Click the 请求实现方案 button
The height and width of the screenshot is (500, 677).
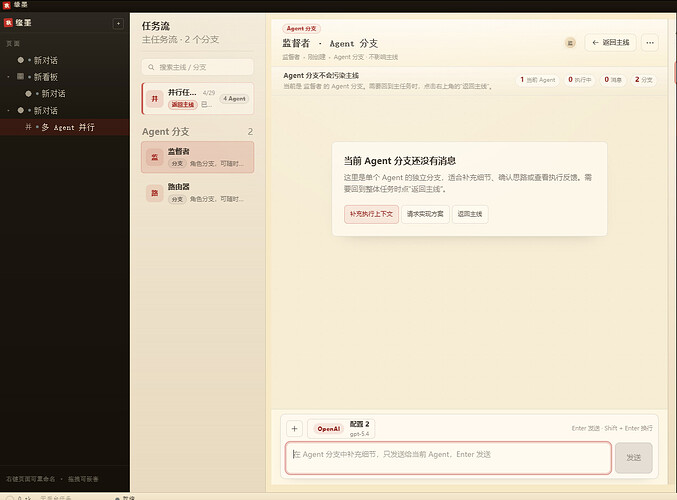(x=425, y=214)
